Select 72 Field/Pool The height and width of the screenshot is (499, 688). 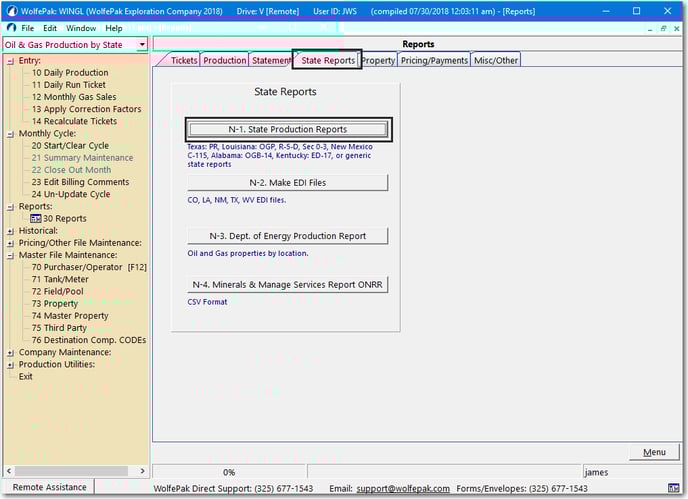[x=57, y=291]
